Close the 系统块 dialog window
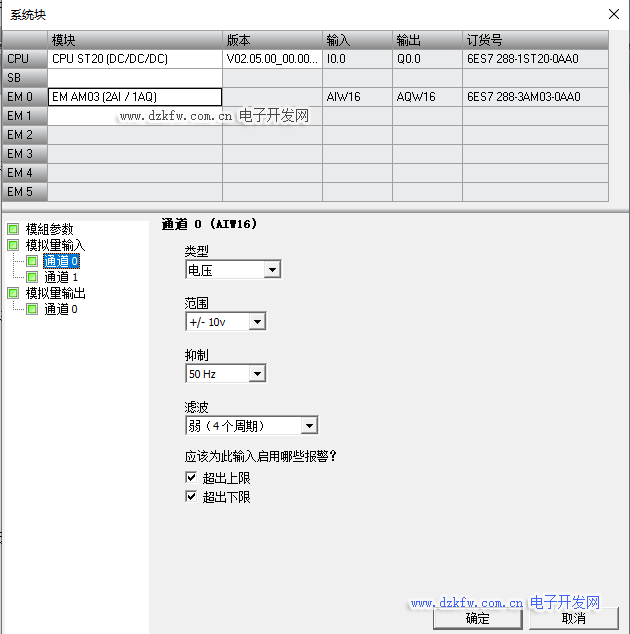This screenshot has width=630, height=634. (612, 14)
